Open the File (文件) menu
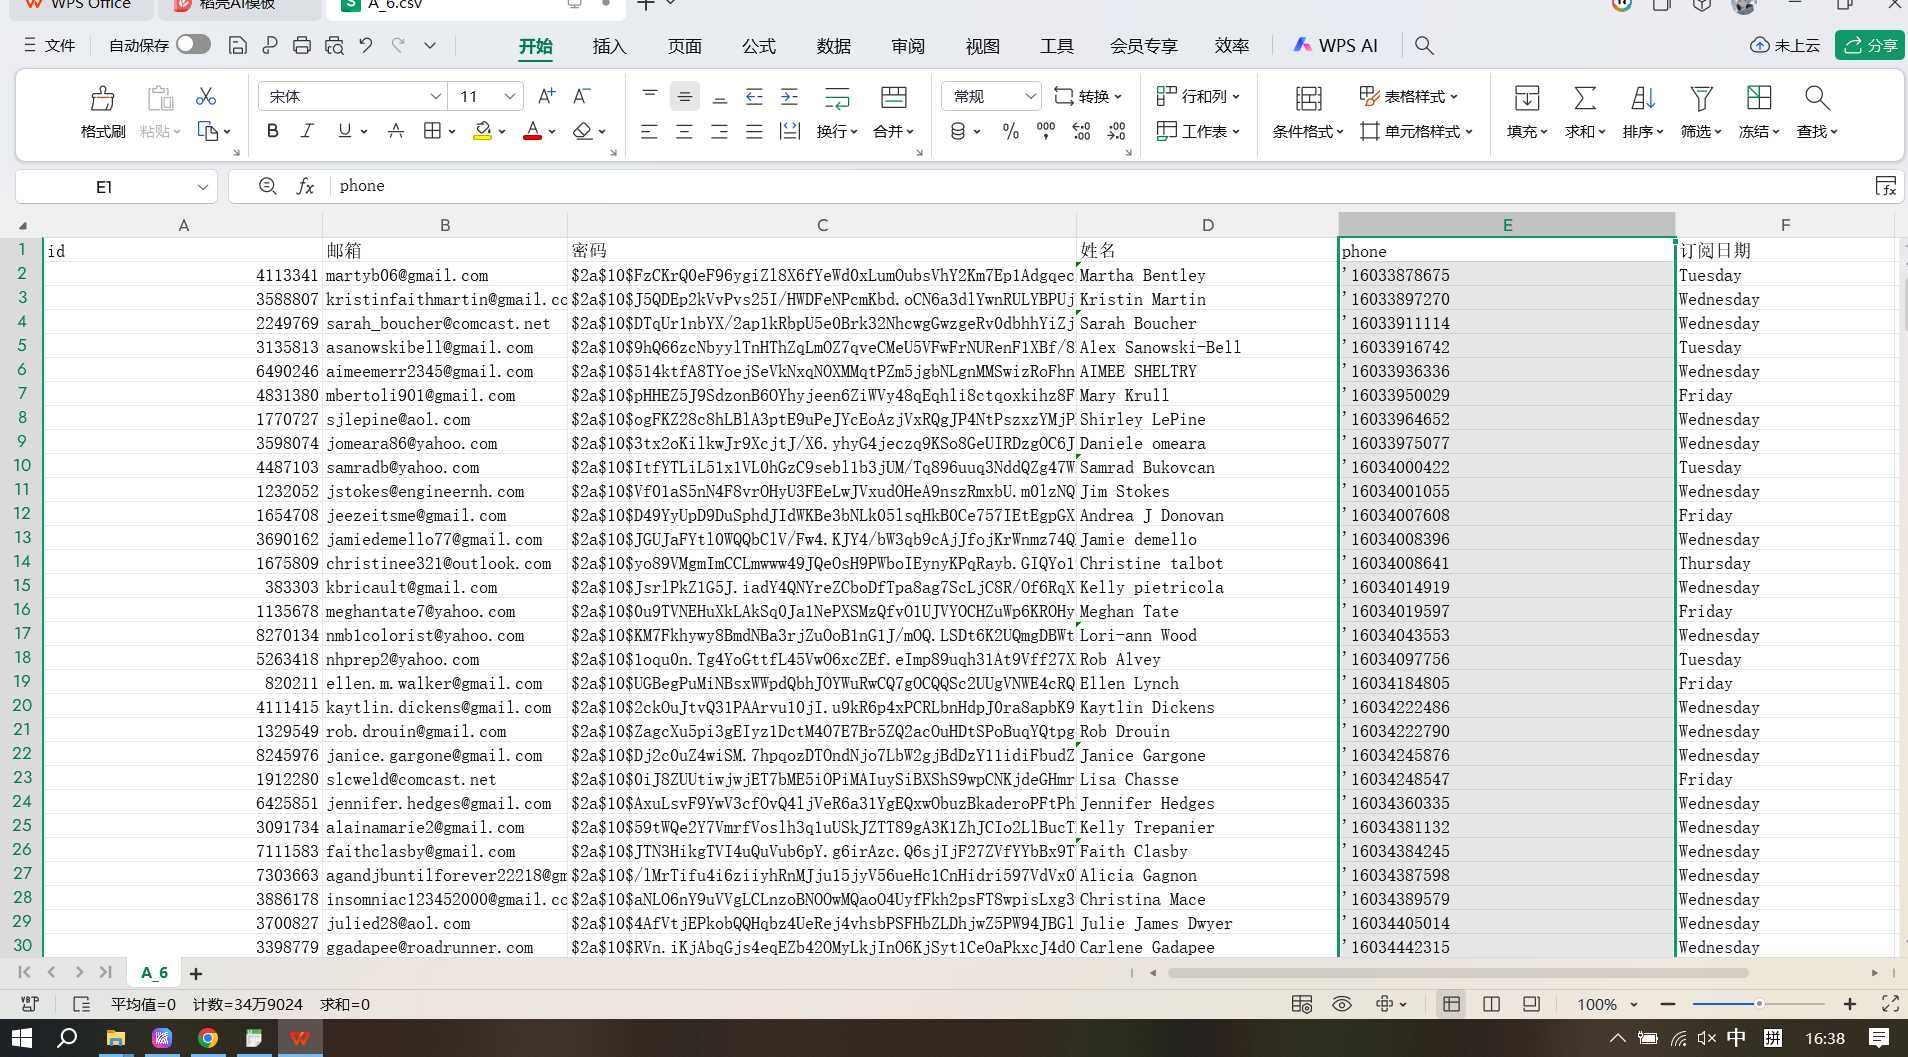 tap(49, 45)
